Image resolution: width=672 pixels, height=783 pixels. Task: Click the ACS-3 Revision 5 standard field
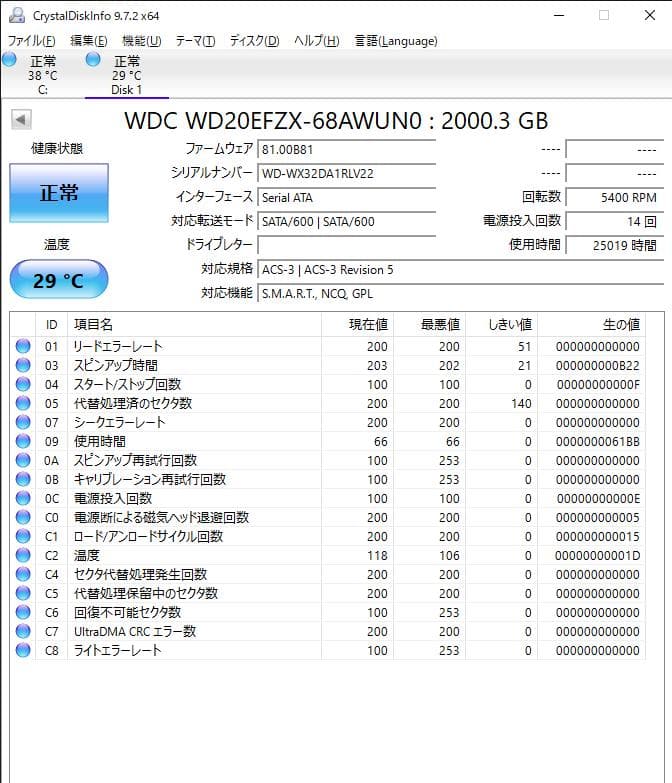(460, 269)
